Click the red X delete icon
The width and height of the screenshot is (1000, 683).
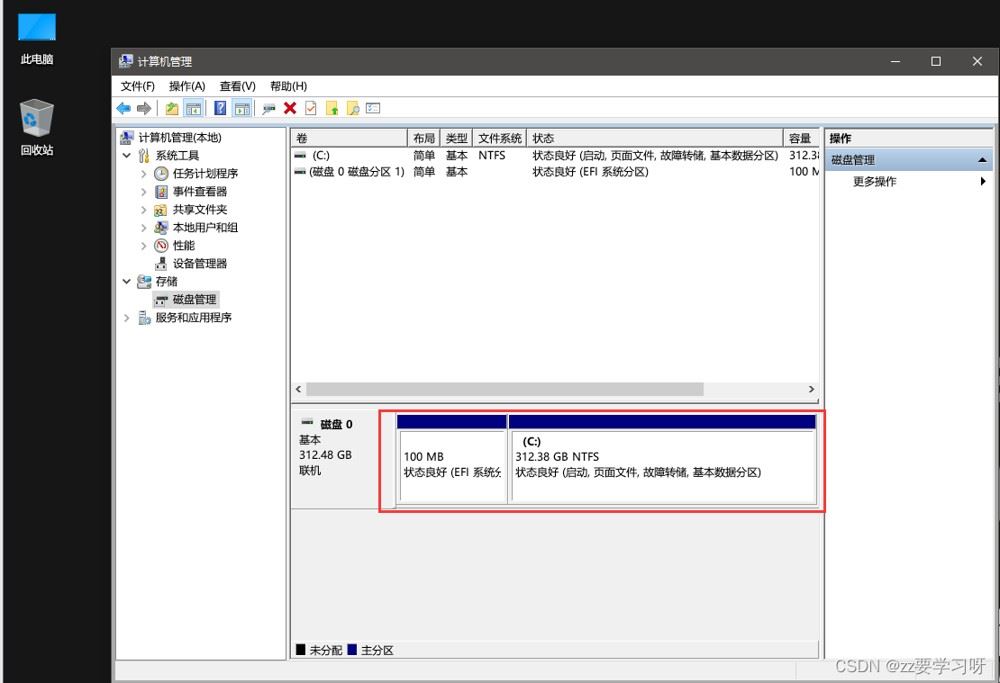[290, 108]
